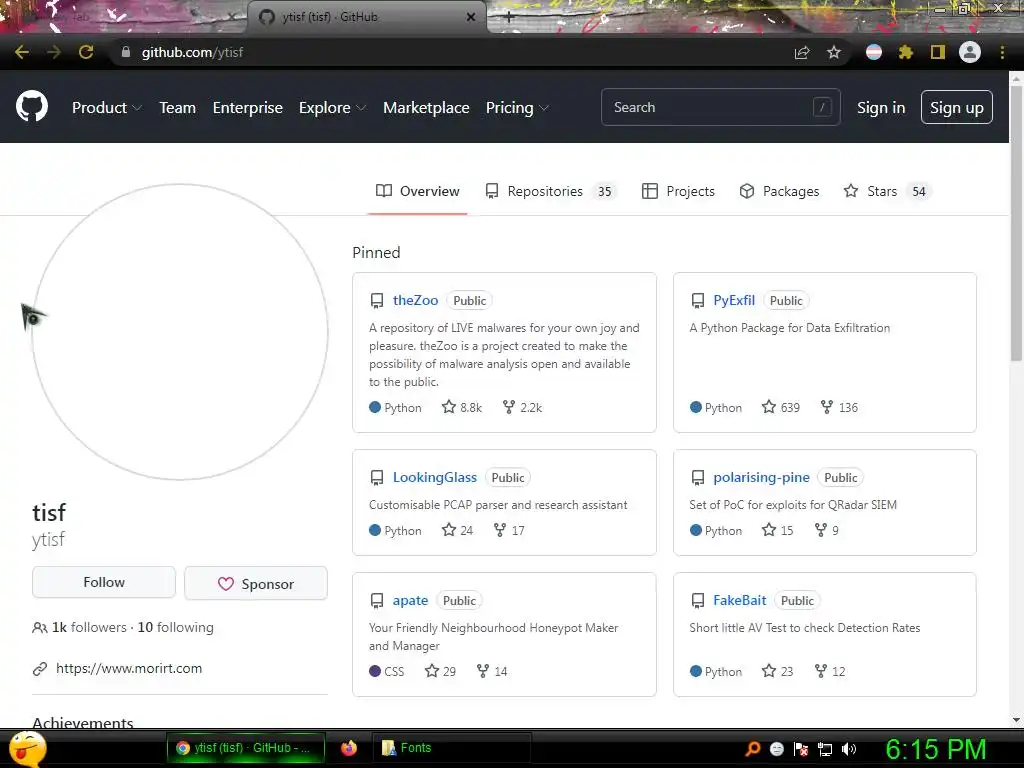Viewport: 1024px width, 768px height.
Task: Open the extensions puzzle icon
Action: pos(905,52)
